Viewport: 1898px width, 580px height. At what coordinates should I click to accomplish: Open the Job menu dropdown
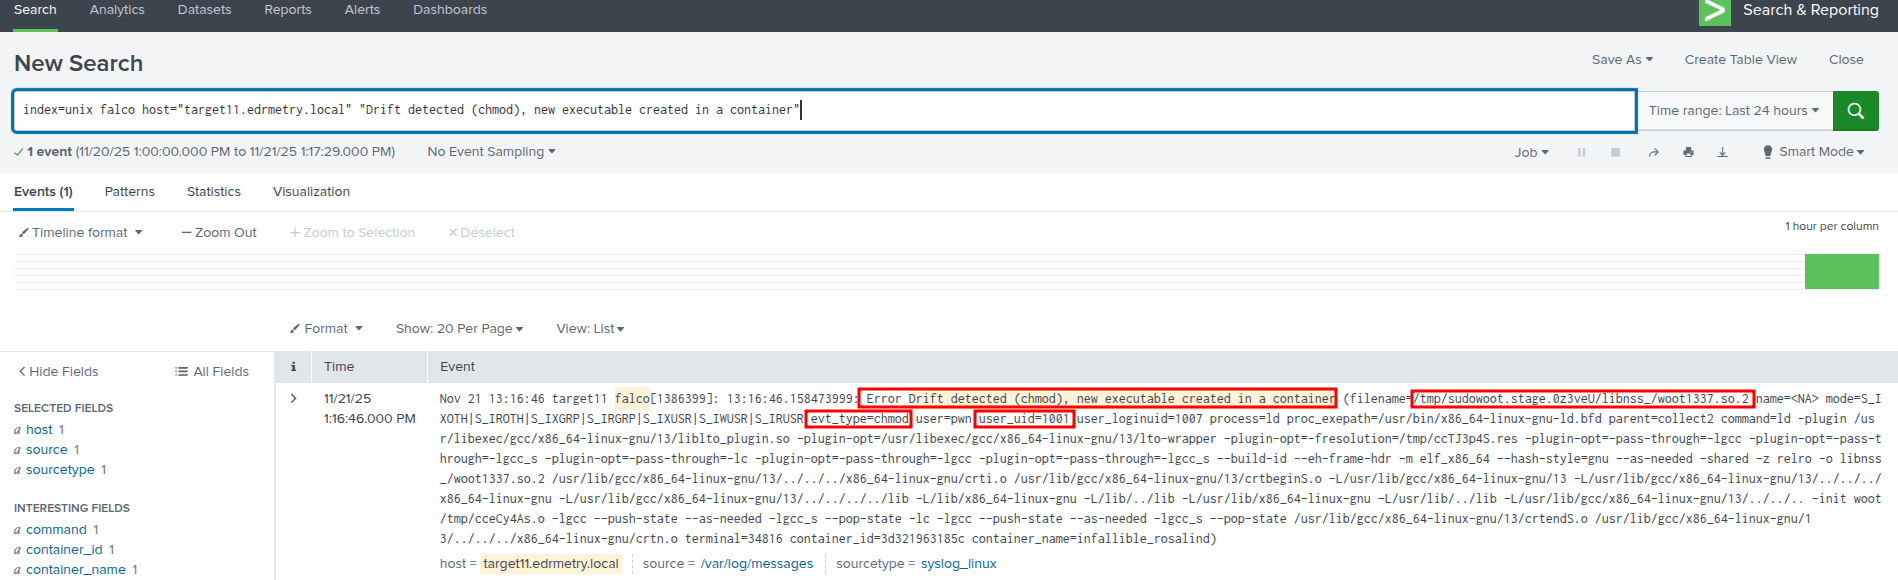pos(1531,153)
